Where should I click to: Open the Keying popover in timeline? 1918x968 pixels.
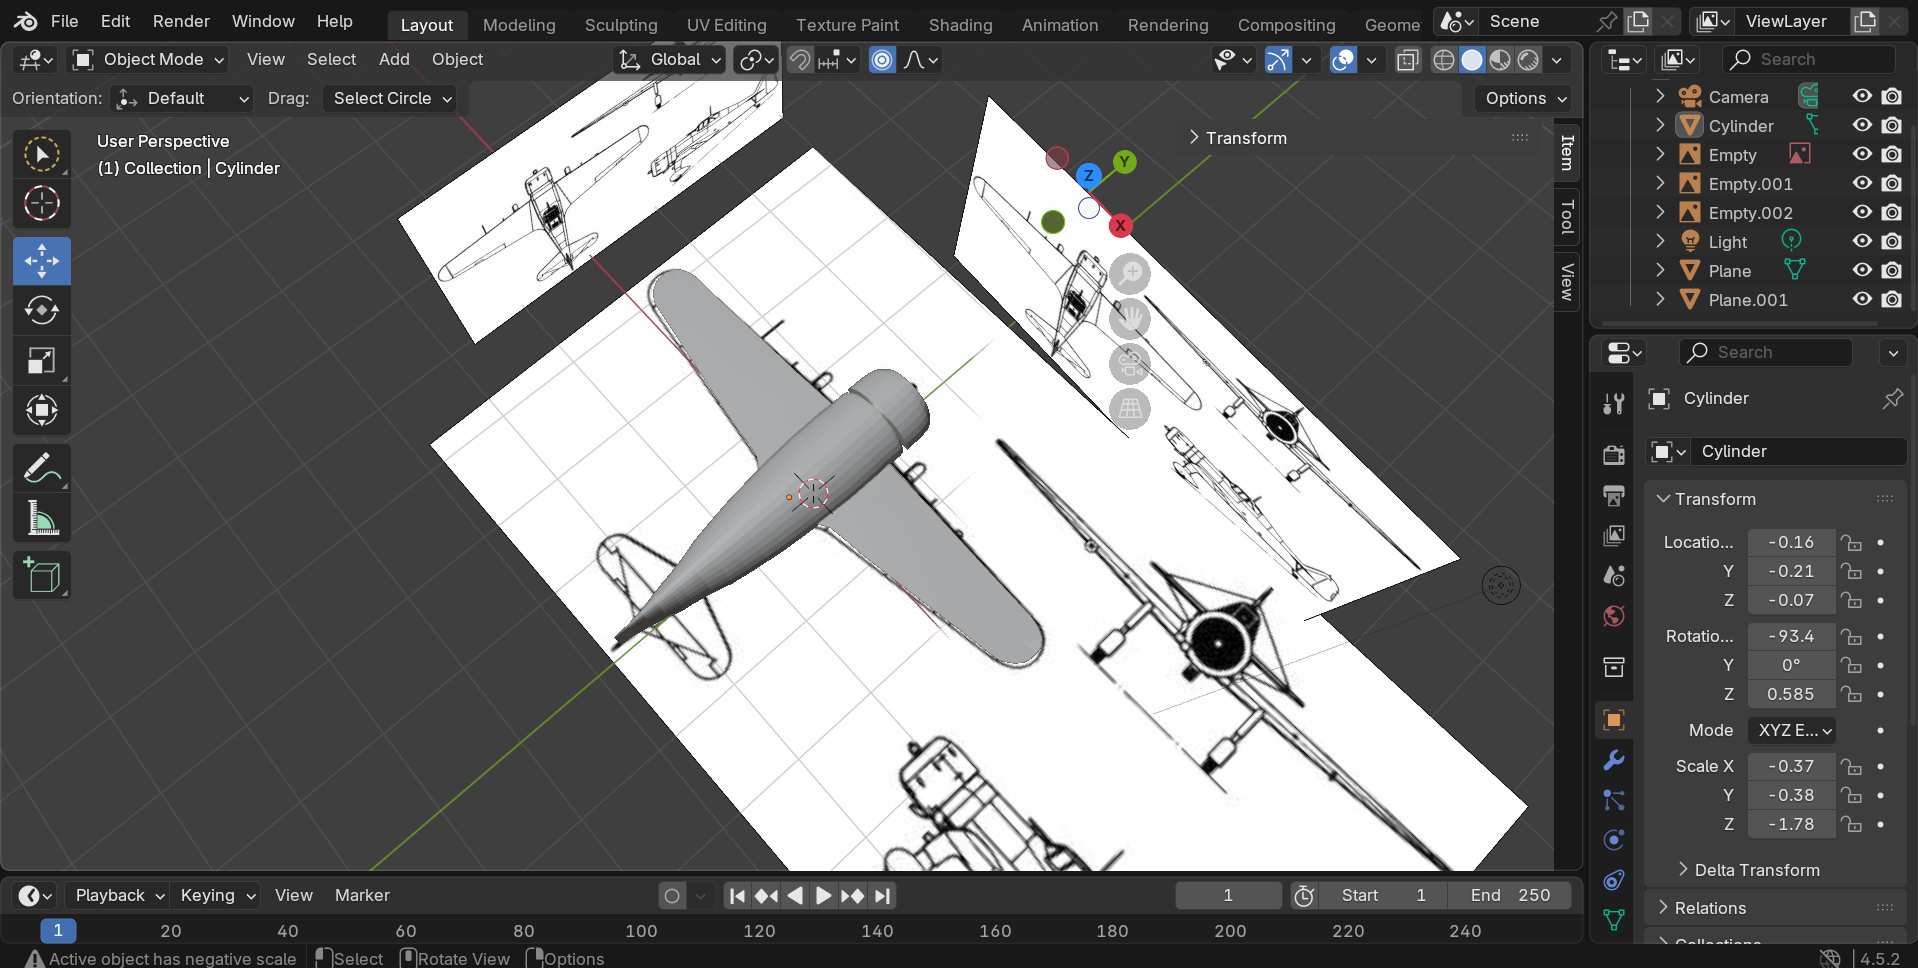pos(217,895)
